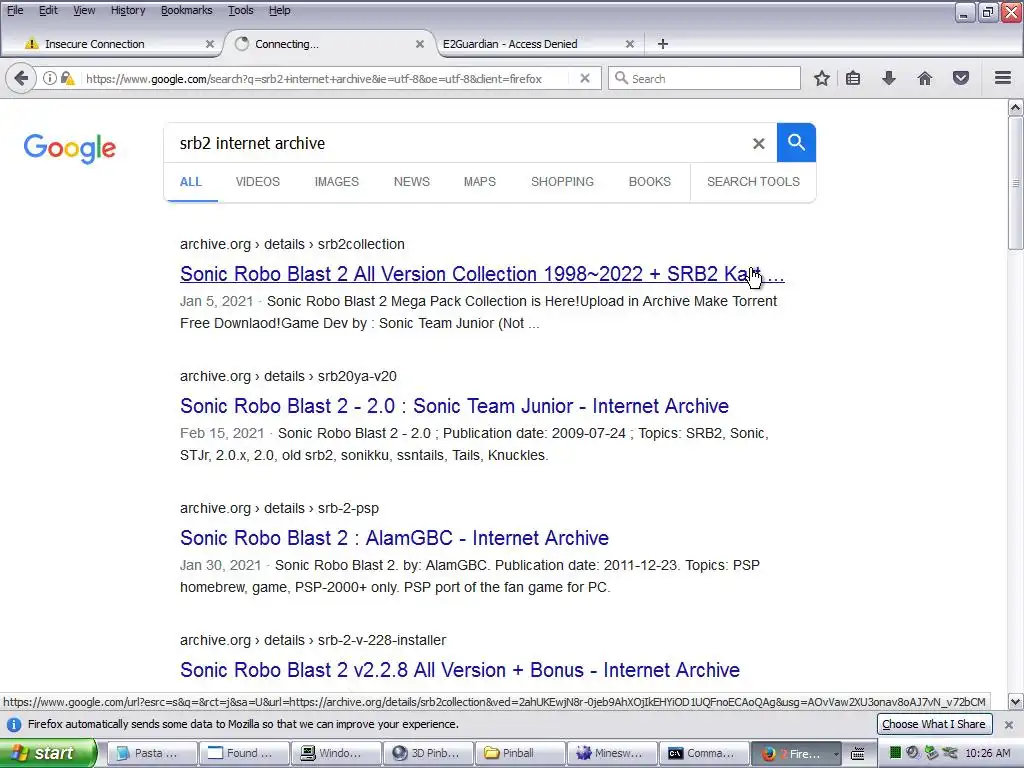Viewport: 1024px width, 768px height.
Task: Open the Firefox hamburger menu
Action: 1003,78
